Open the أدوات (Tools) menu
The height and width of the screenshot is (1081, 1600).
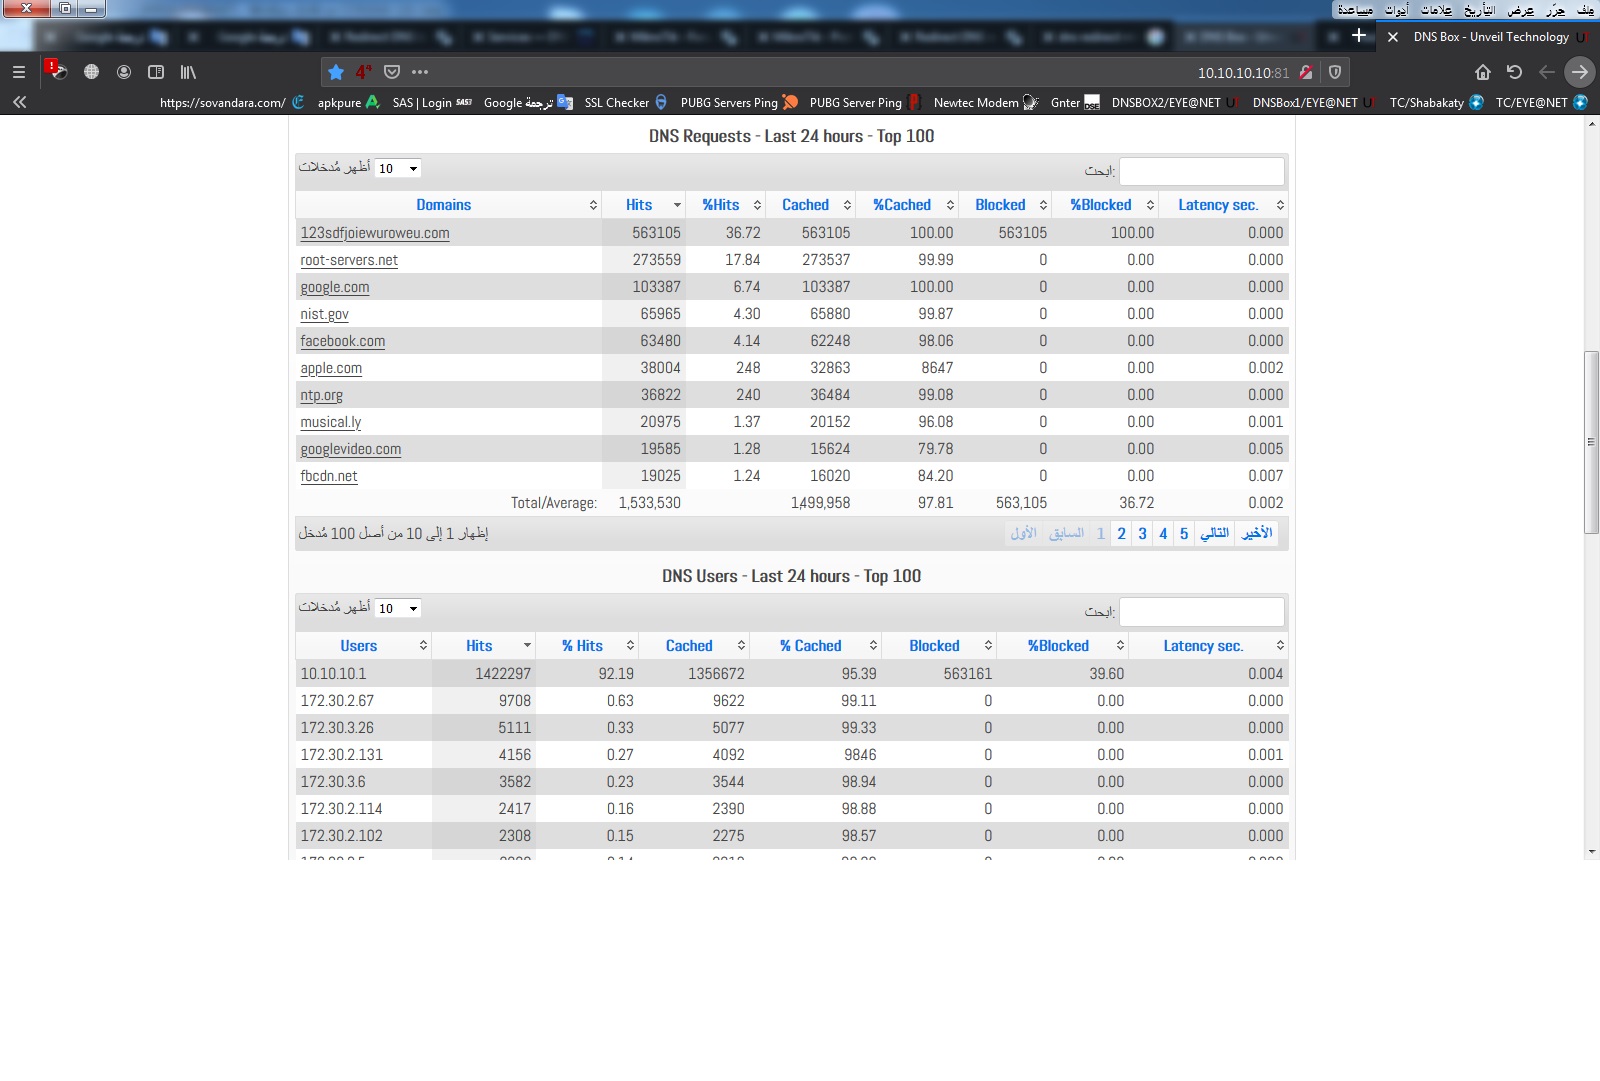click(x=1396, y=10)
